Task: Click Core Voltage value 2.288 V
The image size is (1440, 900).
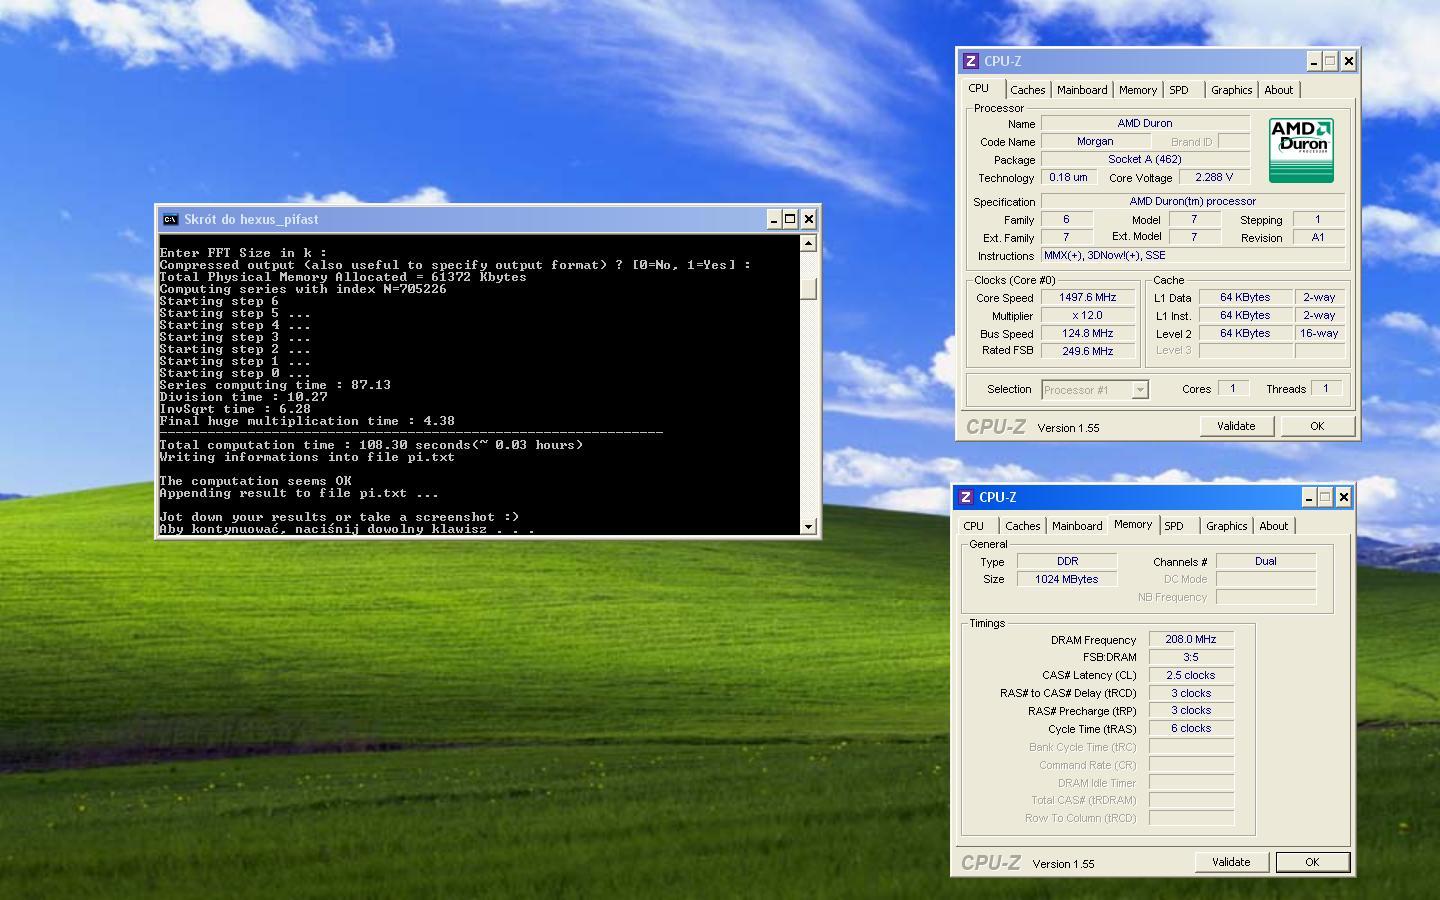Action: pyautogui.click(x=1214, y=177)
